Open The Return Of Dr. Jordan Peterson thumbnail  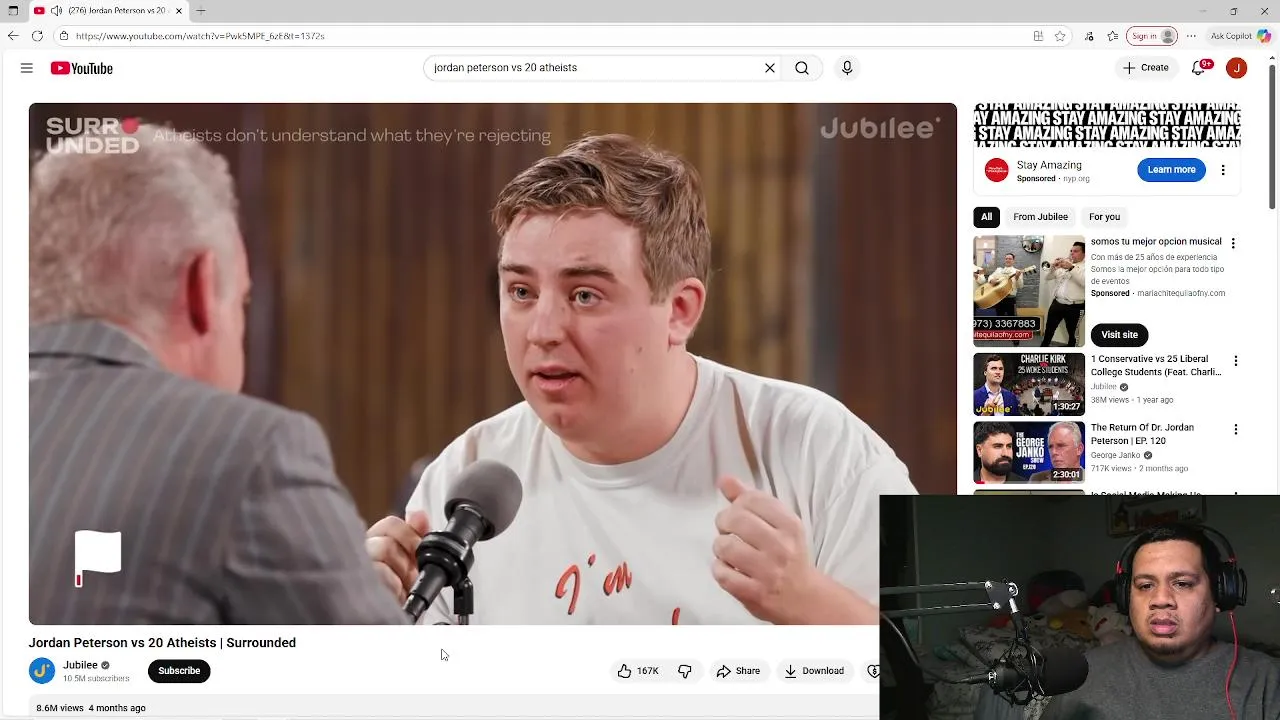[x=1029, y=452]
